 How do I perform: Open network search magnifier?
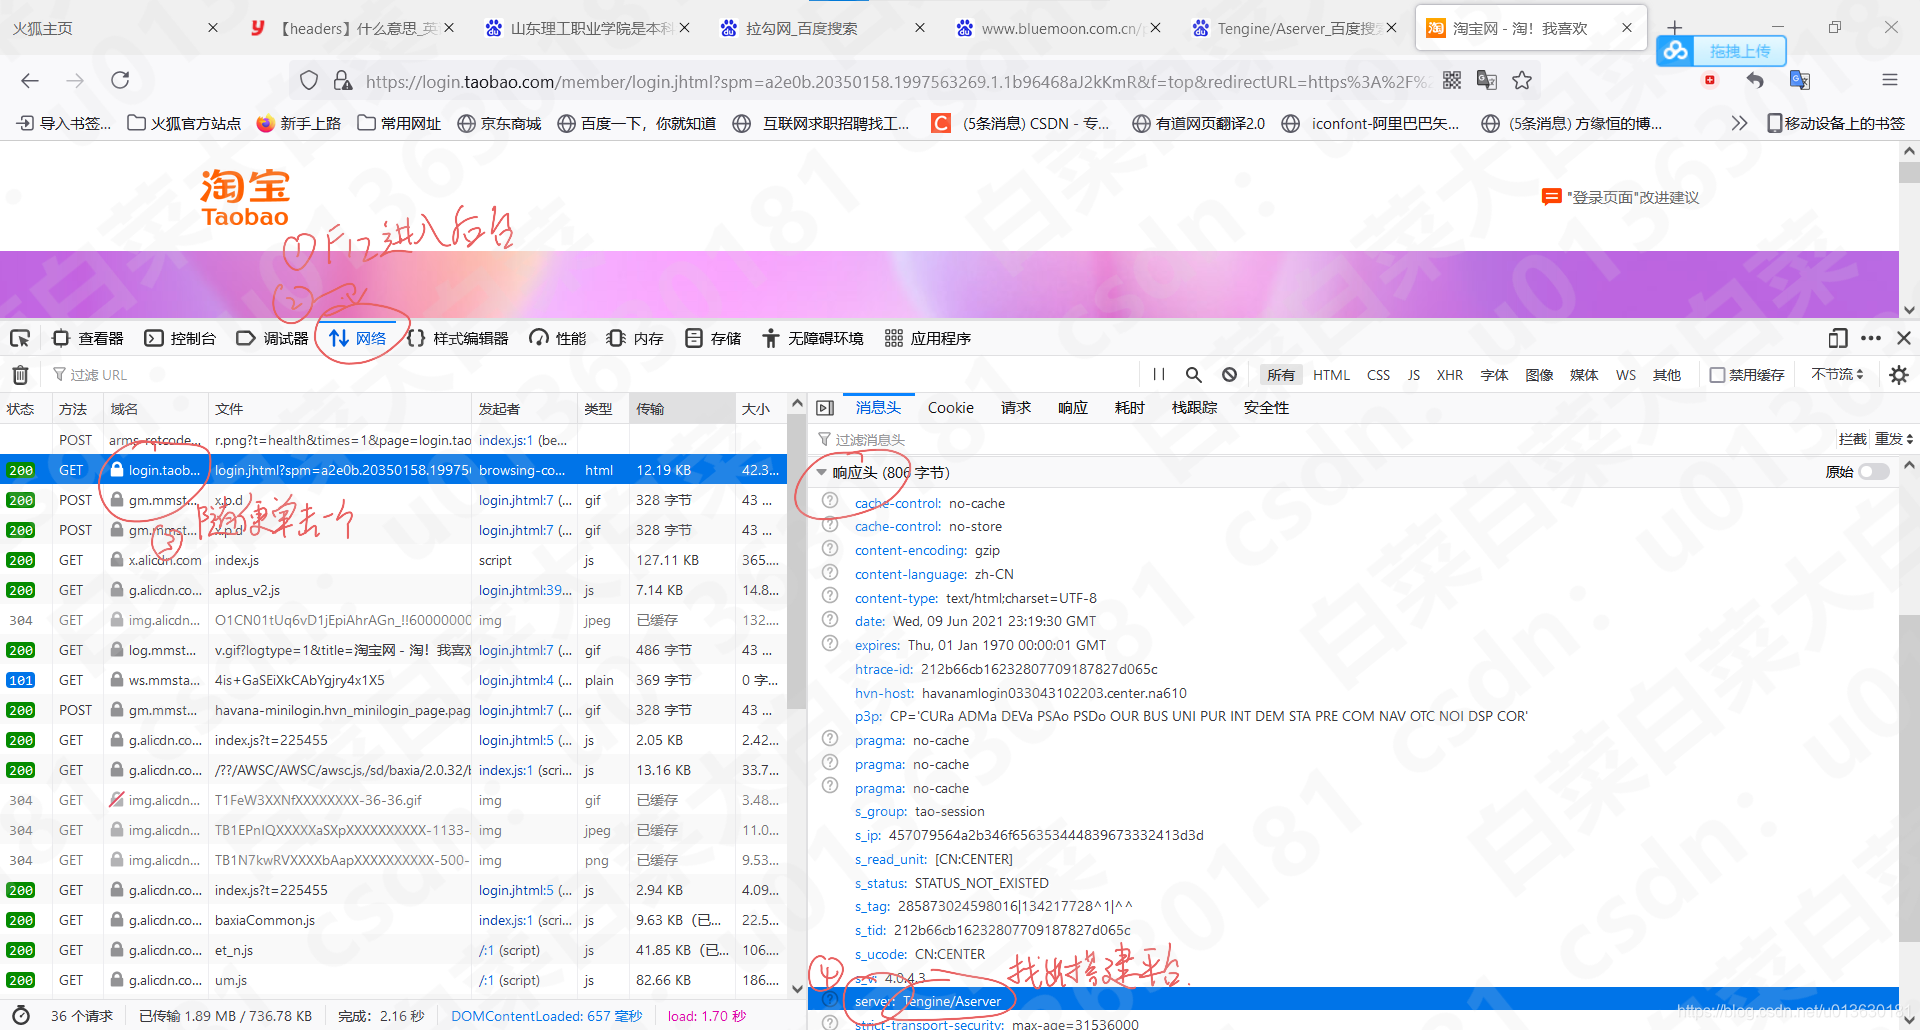(x=1193, y=374)
